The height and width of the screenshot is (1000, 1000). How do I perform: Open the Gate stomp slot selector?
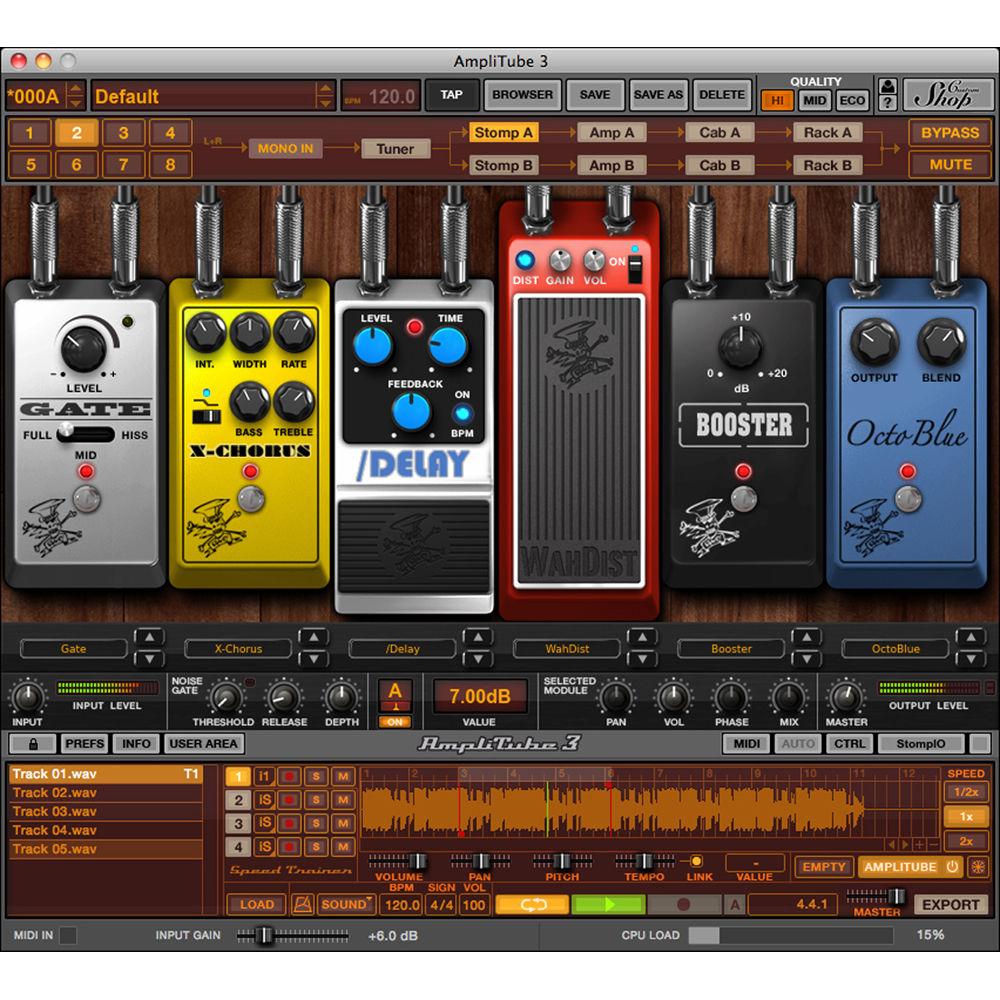pos(72,648)
